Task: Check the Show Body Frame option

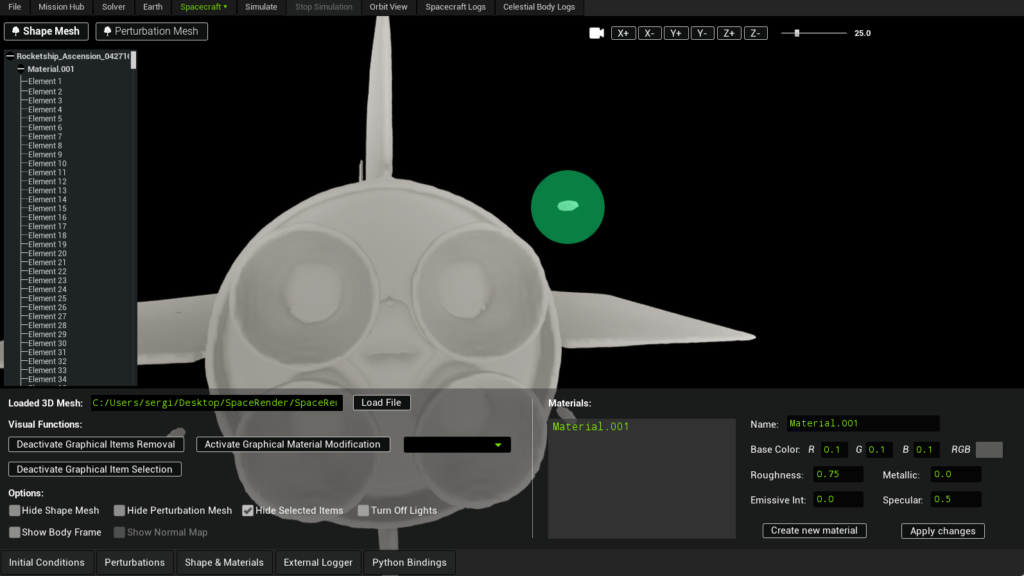Action: 15,532
